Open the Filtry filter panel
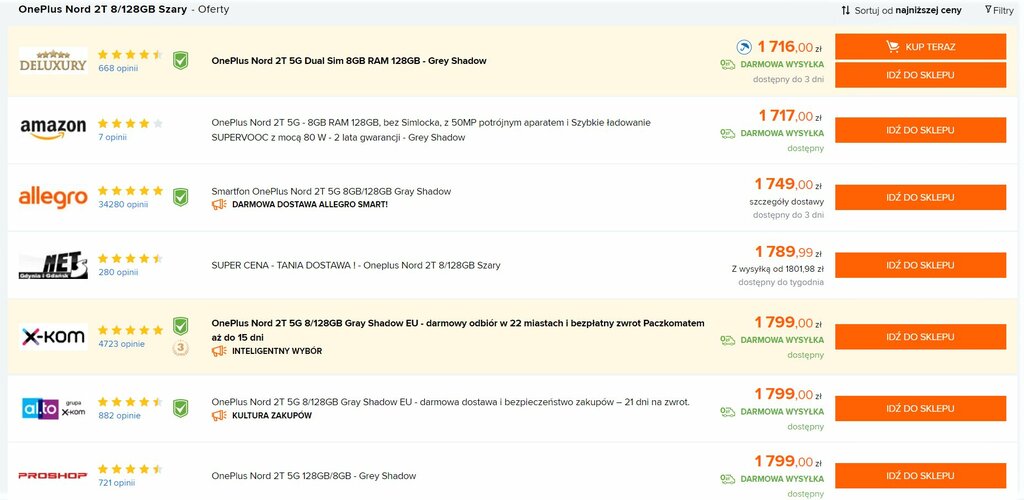Image resolution: width=1024 pixels, height=500 pixels. (999, 10)
